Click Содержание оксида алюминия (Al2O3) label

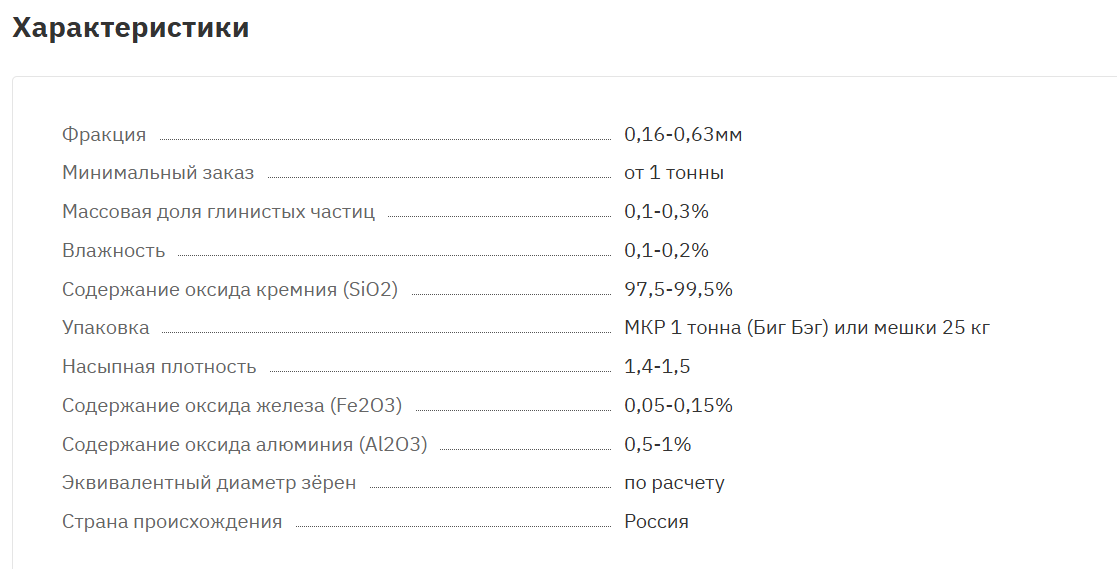pyautogui.click(x=244, y=444)
